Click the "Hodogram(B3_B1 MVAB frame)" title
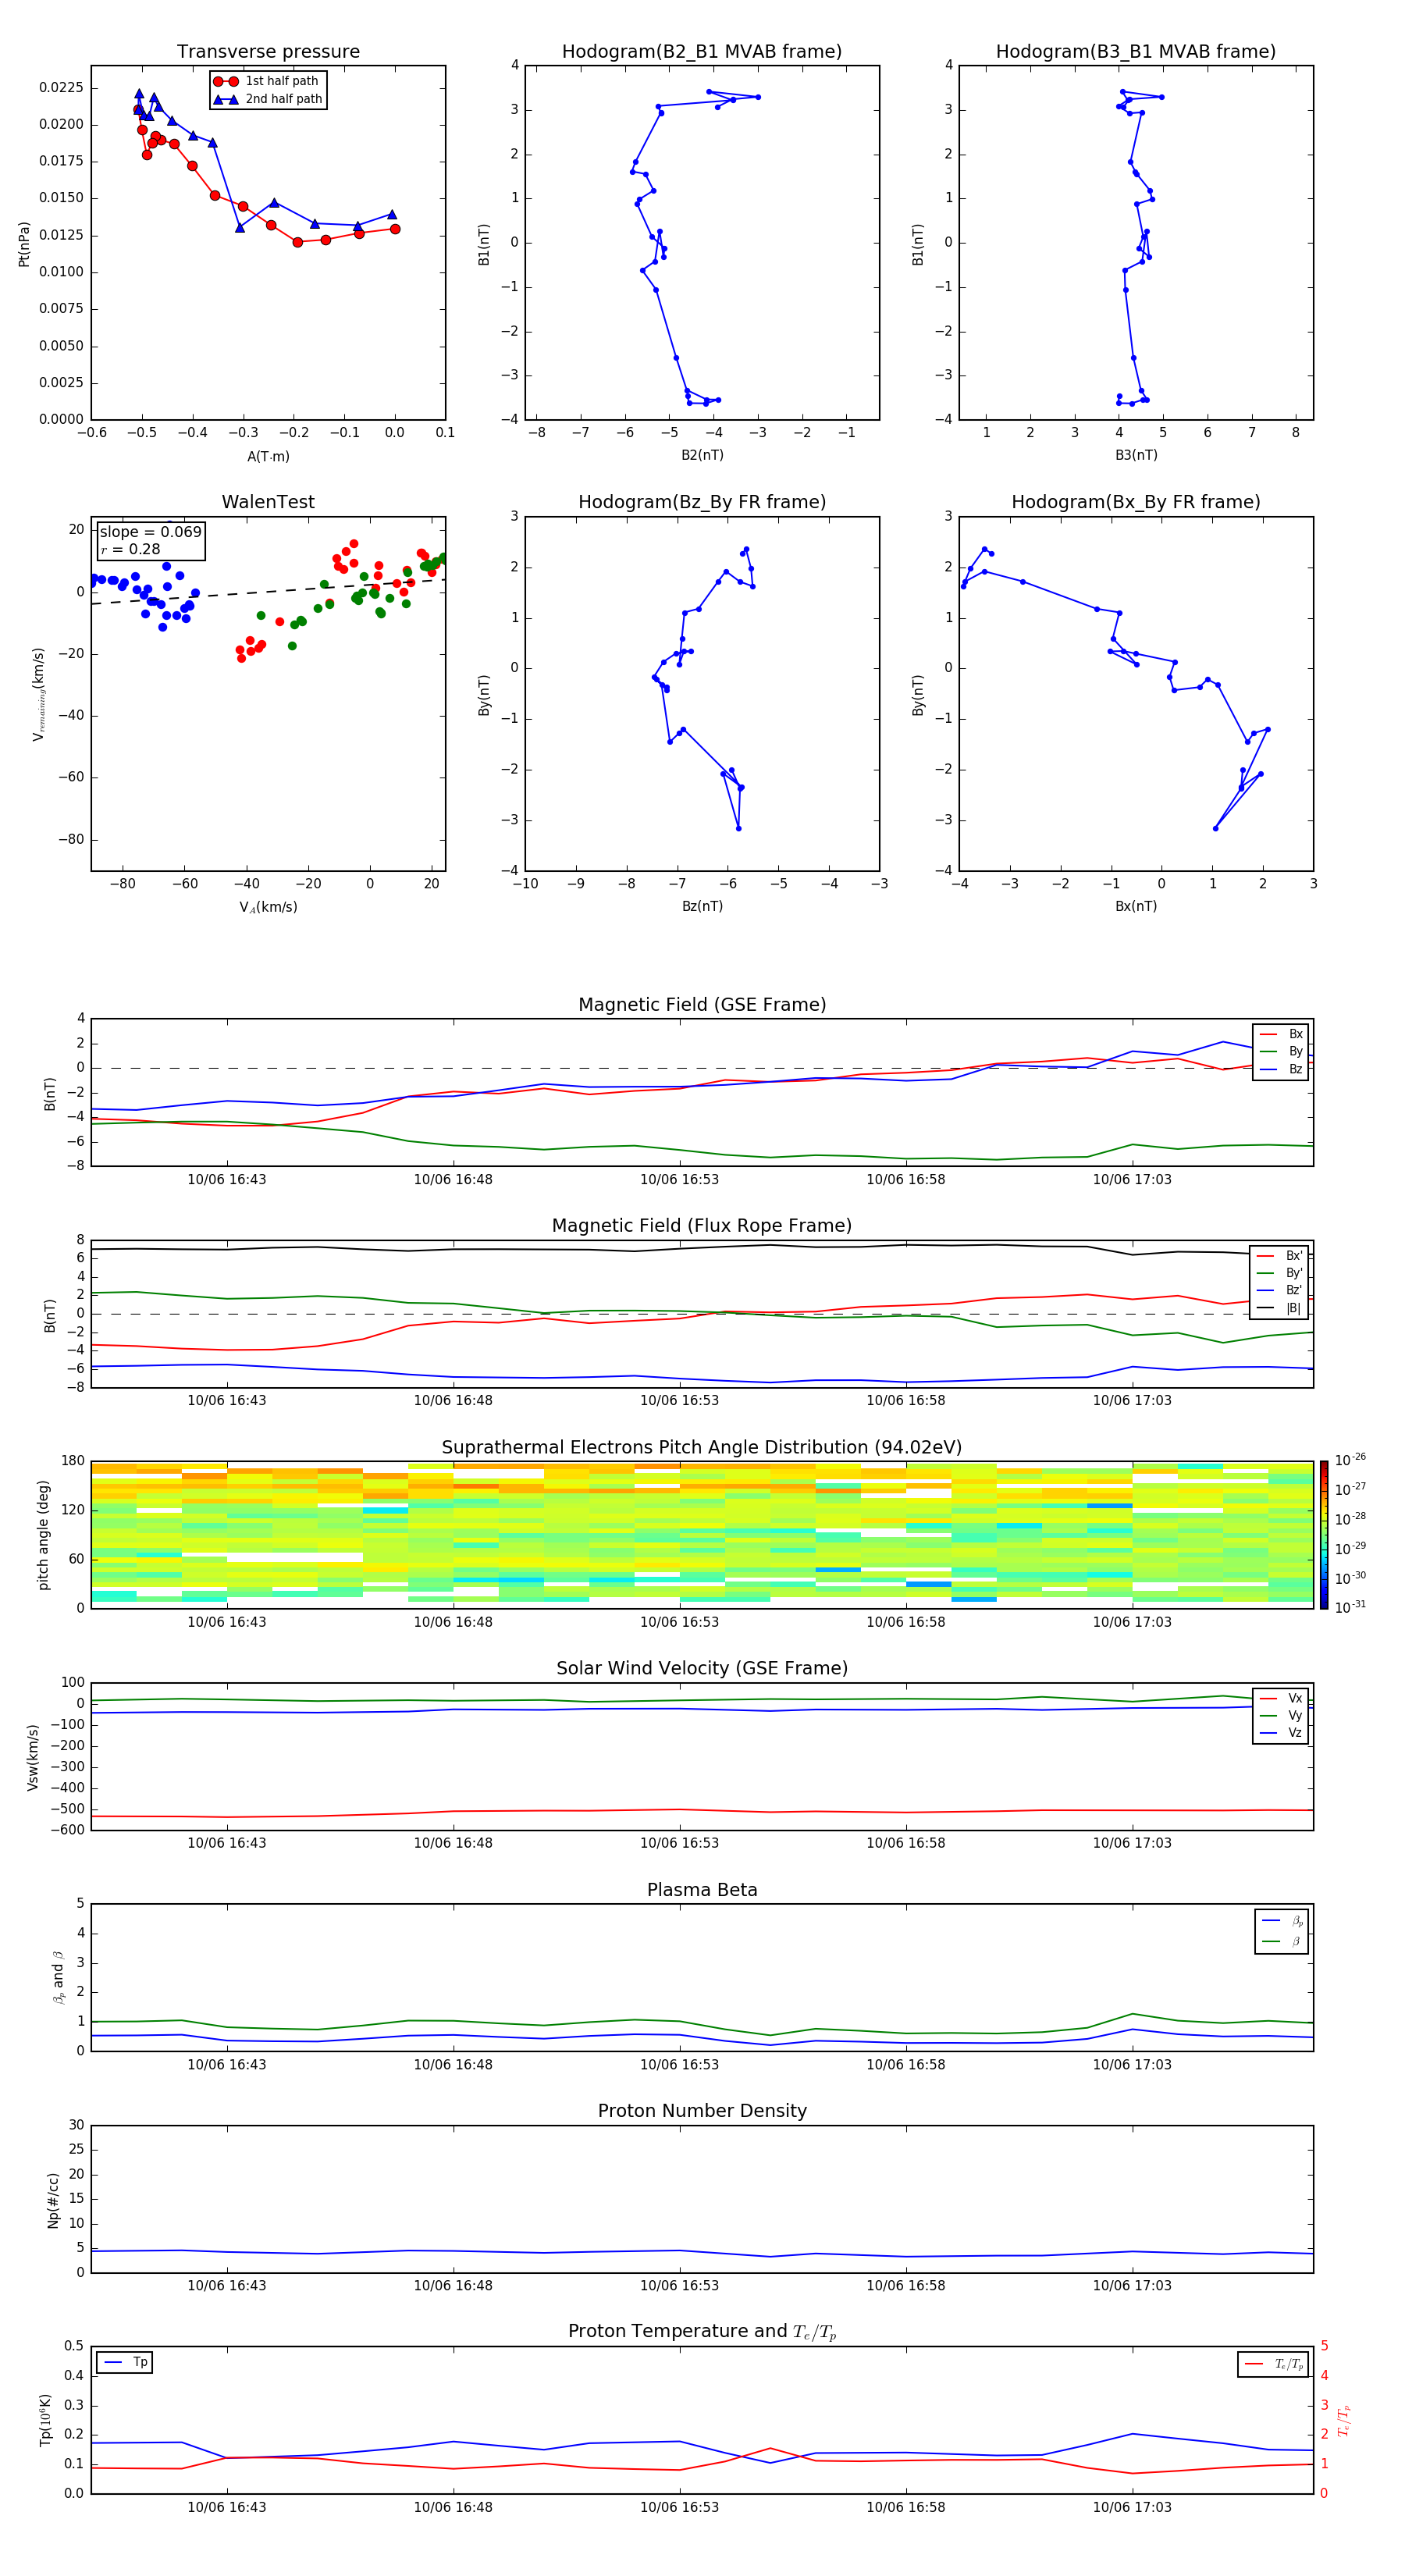Screen dimensions: 1405x2576 1136,52
